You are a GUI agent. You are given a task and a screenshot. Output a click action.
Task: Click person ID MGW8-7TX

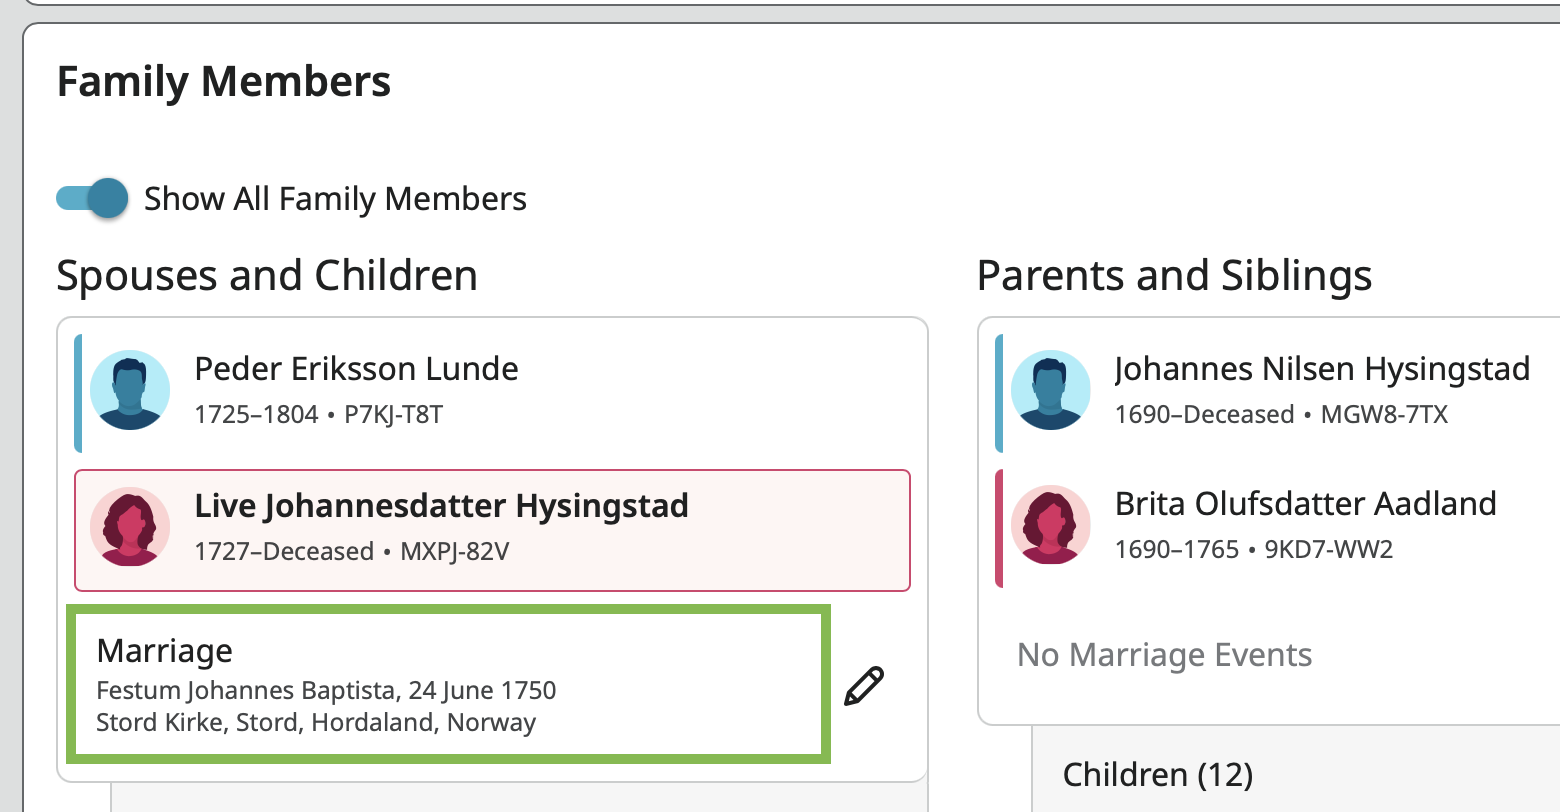[x=1384, y=415]
